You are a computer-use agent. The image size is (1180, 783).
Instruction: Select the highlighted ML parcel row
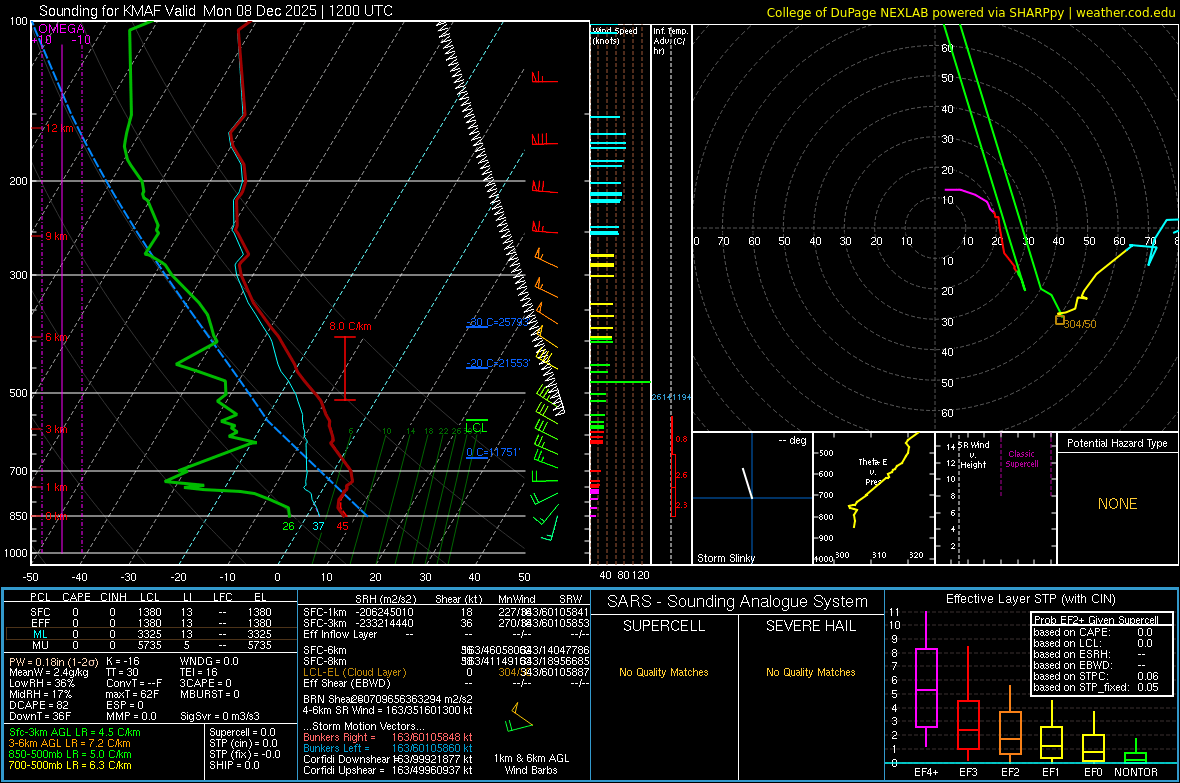click(151, 634)
